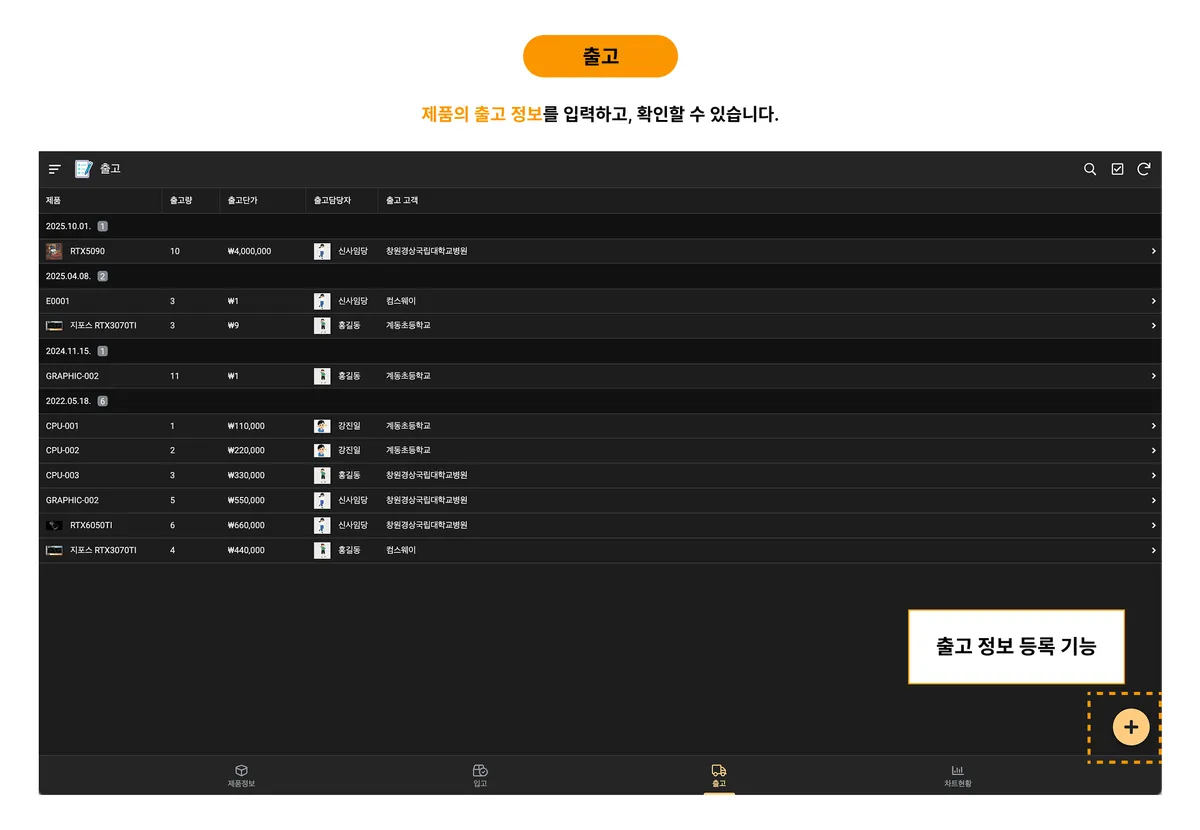Viewport: 1200px width, 830px height.
Task: Click the orange 출고 title button
Action: click(600, 56)
